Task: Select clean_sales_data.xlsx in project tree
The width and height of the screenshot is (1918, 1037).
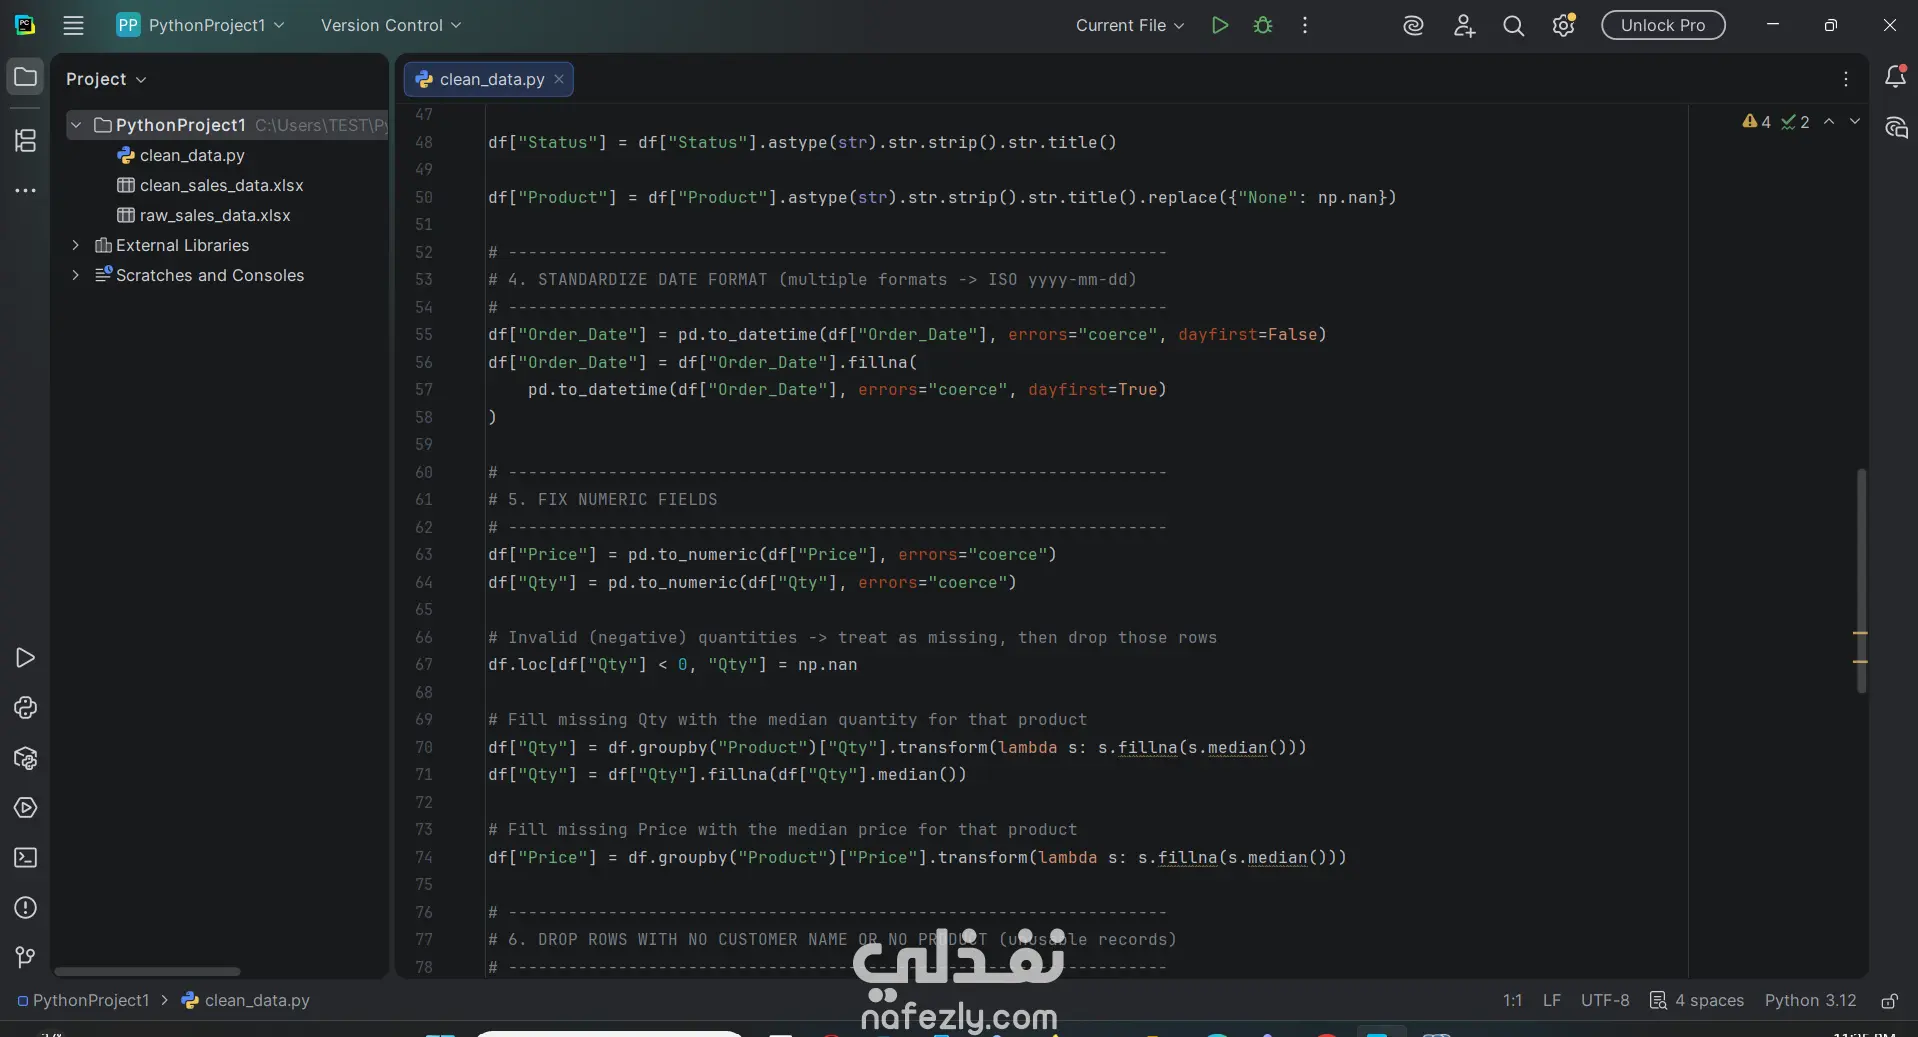Action: (221, 185)
